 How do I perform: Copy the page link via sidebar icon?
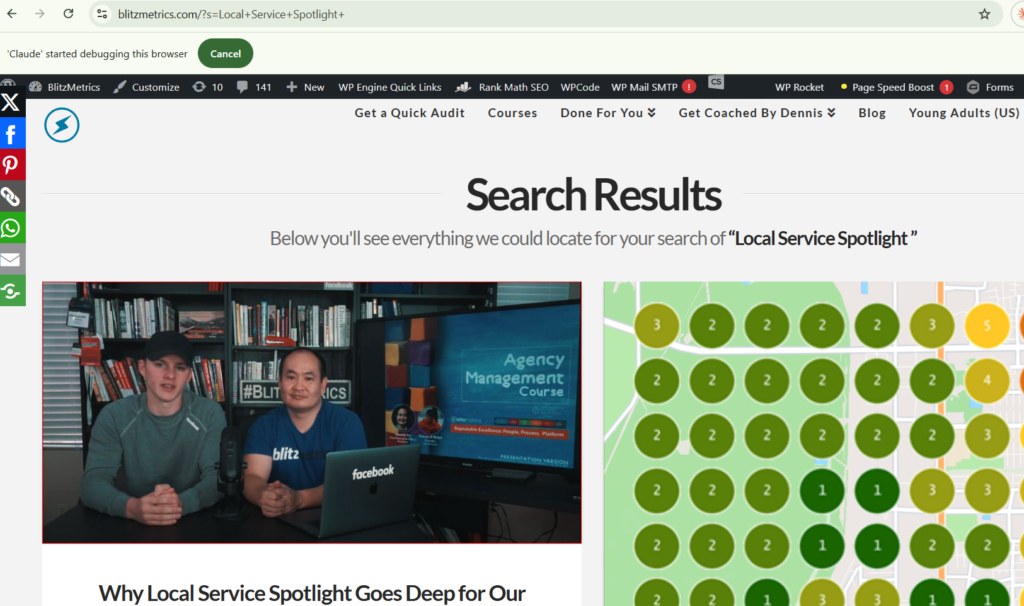[11, 196]
